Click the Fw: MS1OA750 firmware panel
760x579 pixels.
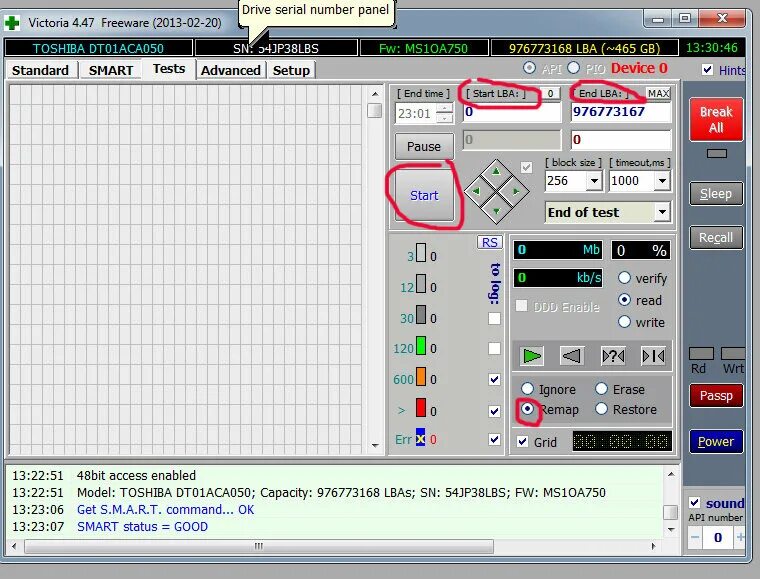pos(423,48)
